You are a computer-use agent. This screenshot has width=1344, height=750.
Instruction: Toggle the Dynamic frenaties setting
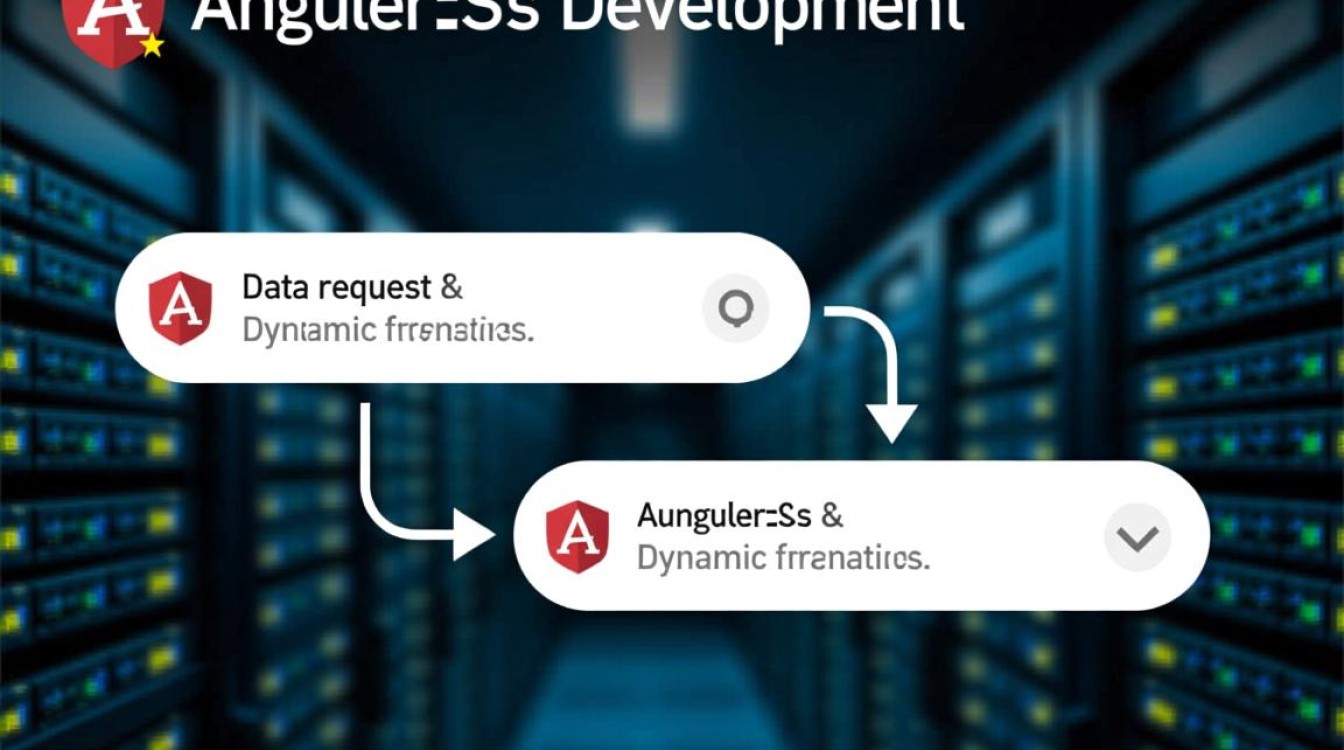pyautogui.click(x=390, y=330)
